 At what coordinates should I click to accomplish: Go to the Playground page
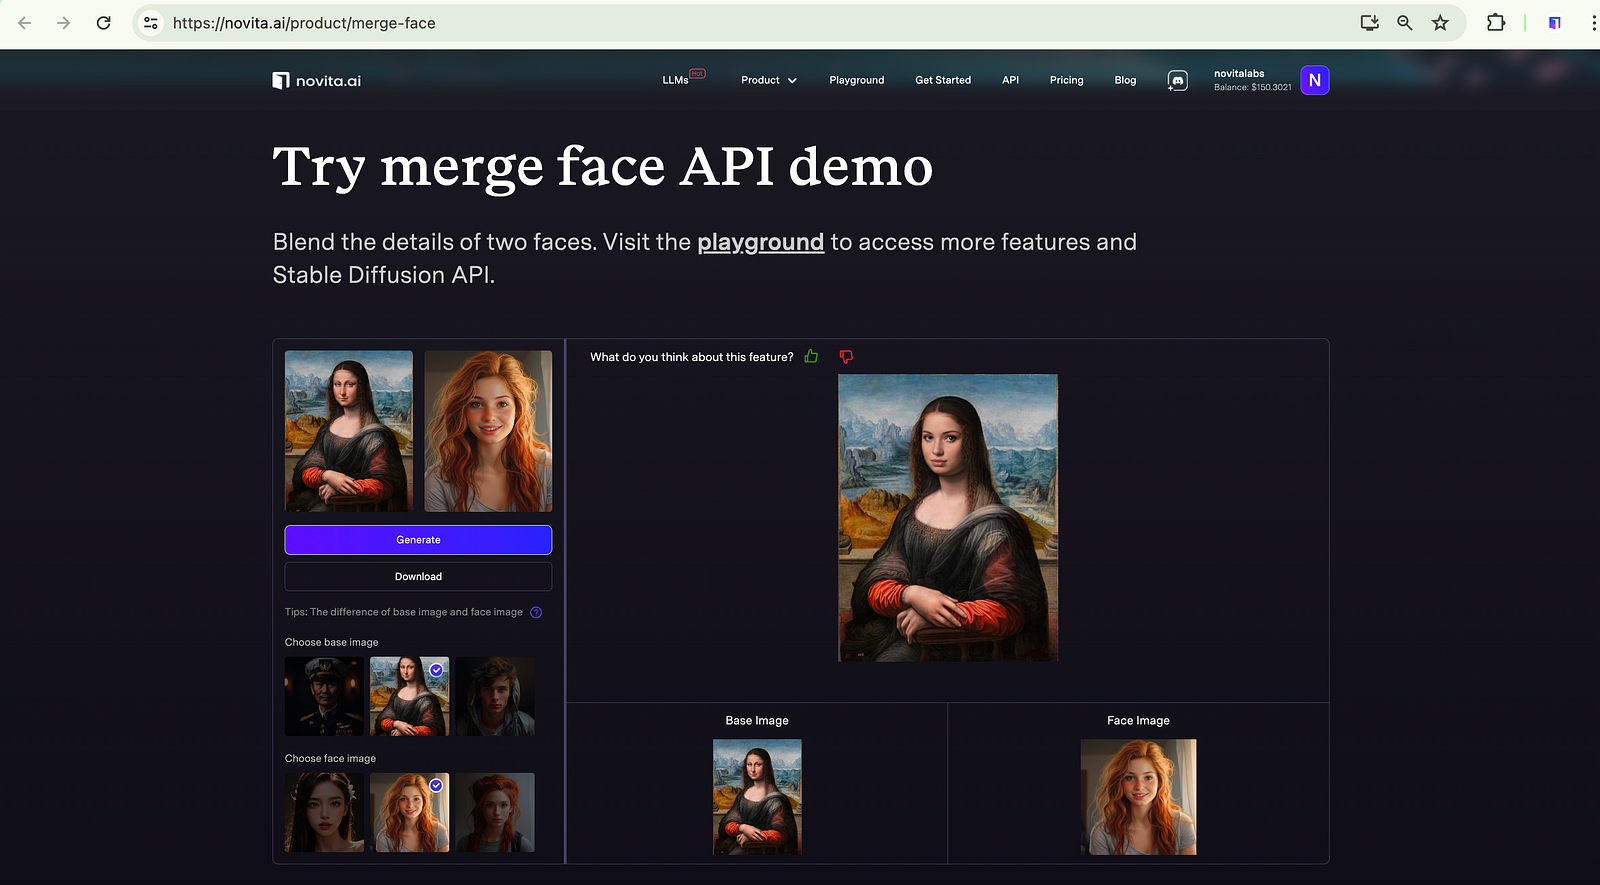coord(857,80)
